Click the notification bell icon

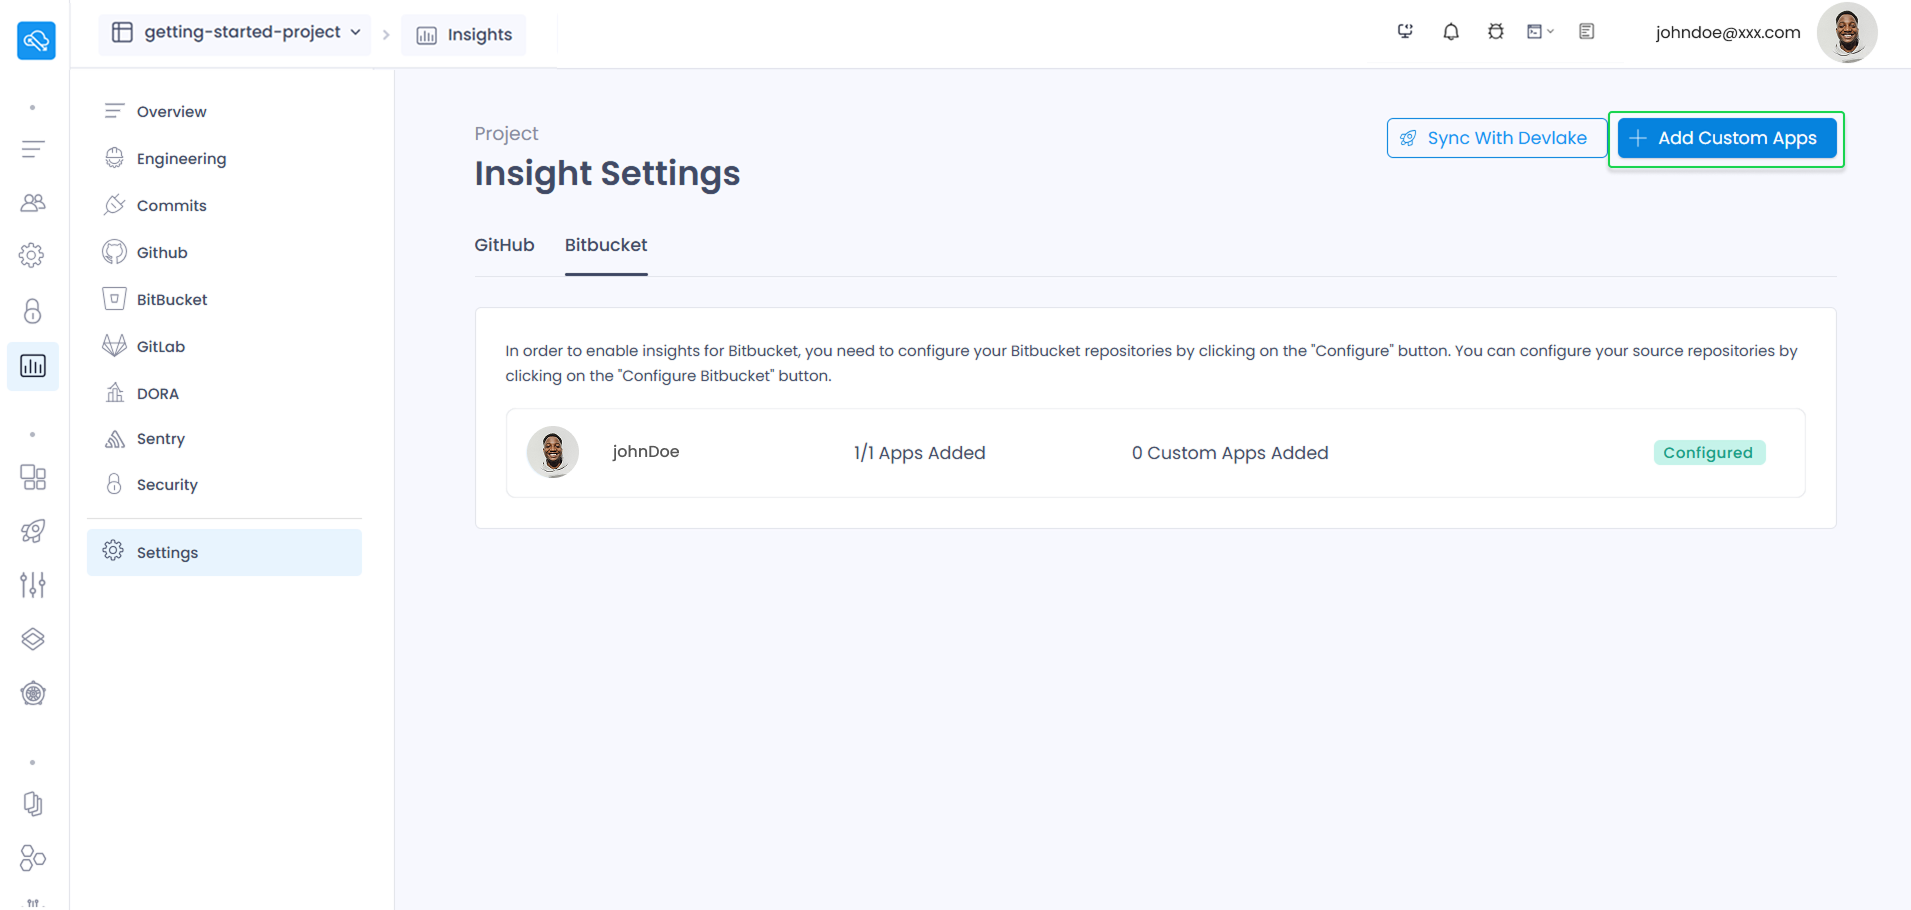1450,32
